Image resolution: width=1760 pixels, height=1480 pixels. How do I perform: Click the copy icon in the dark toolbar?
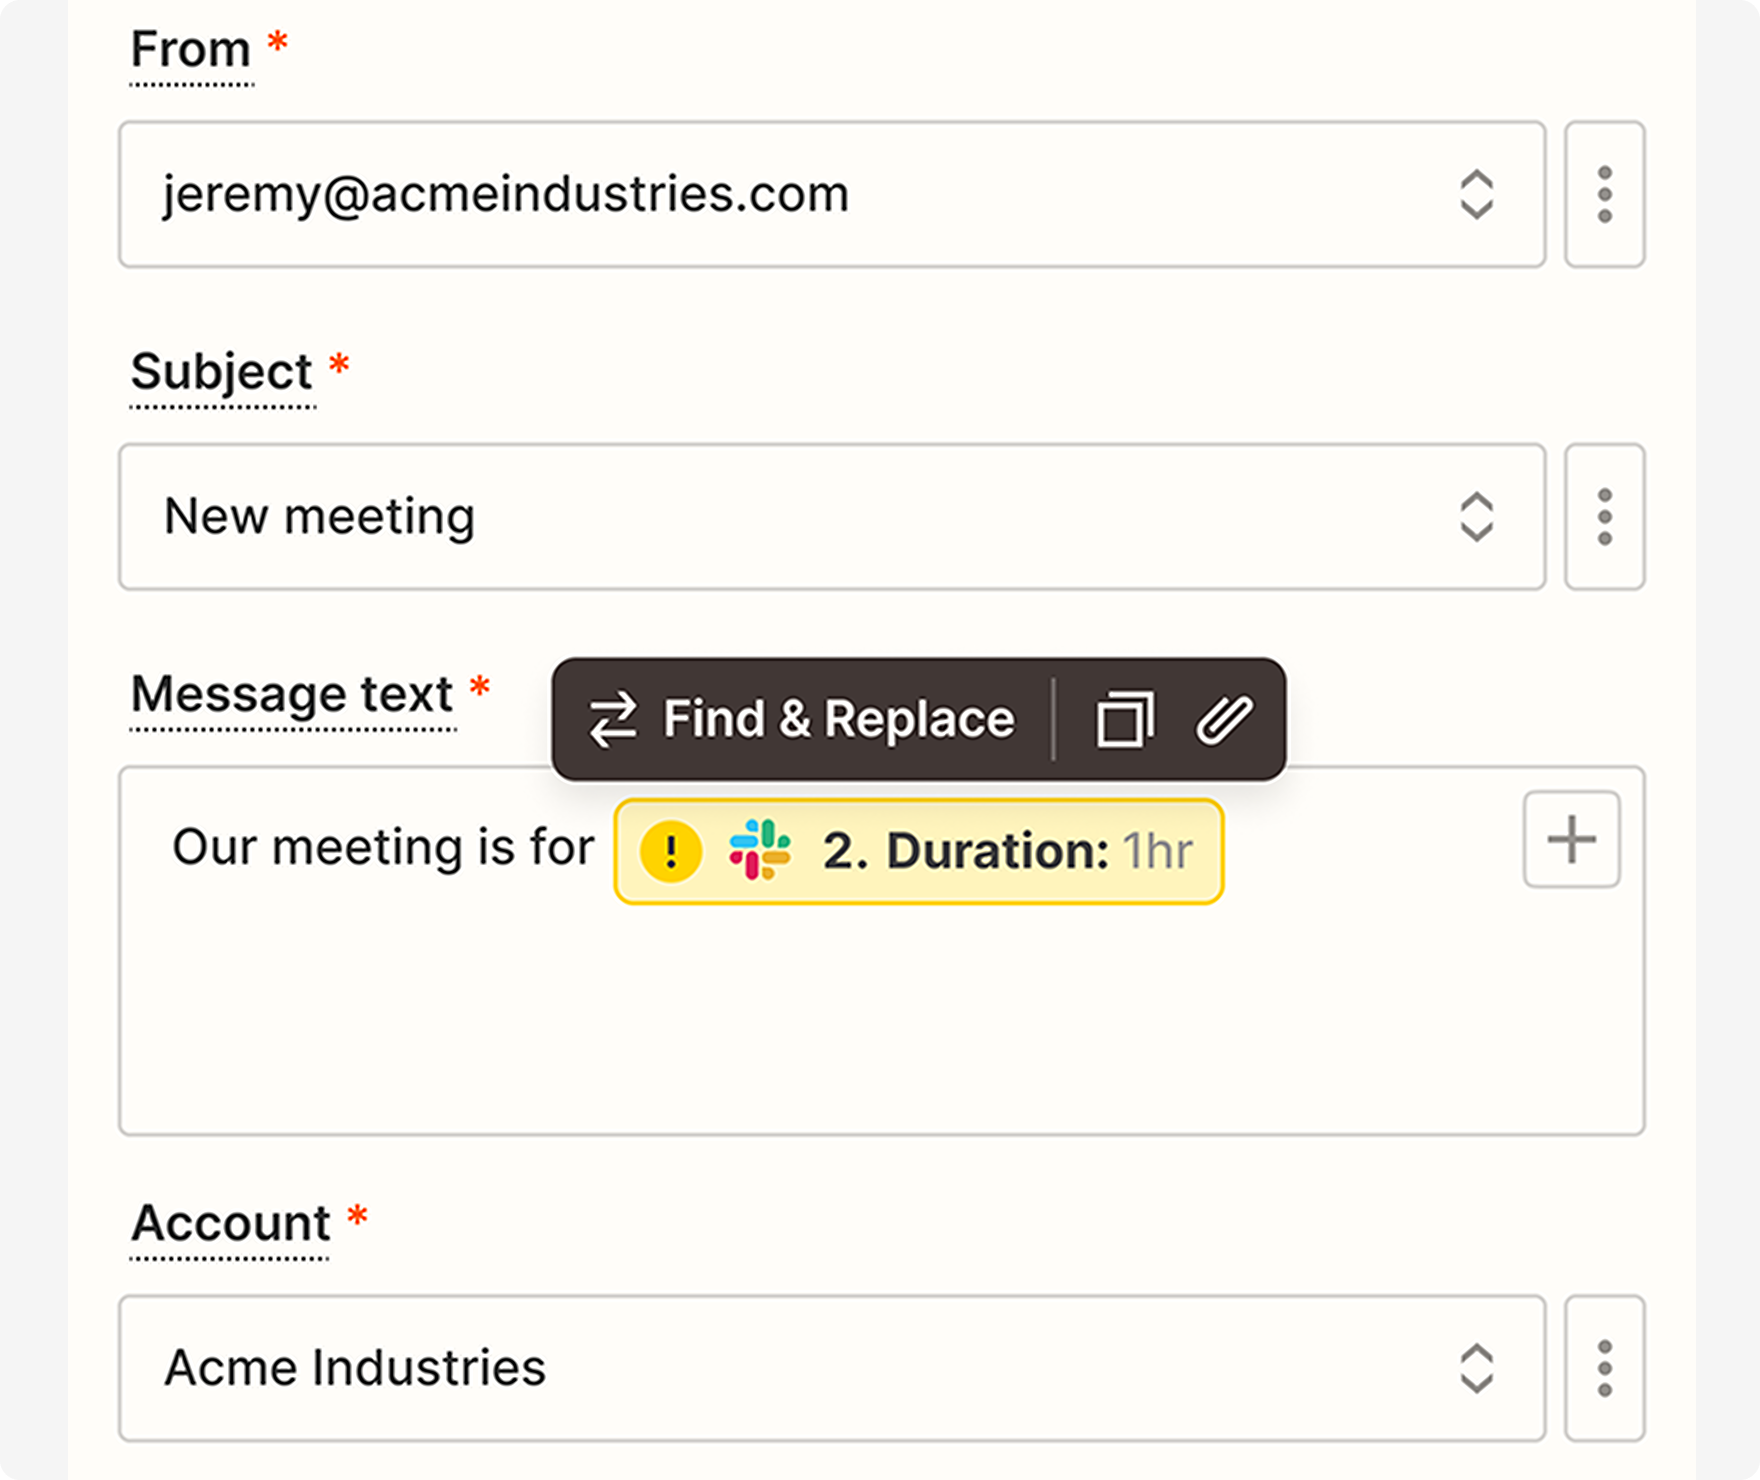point(1125,719)
